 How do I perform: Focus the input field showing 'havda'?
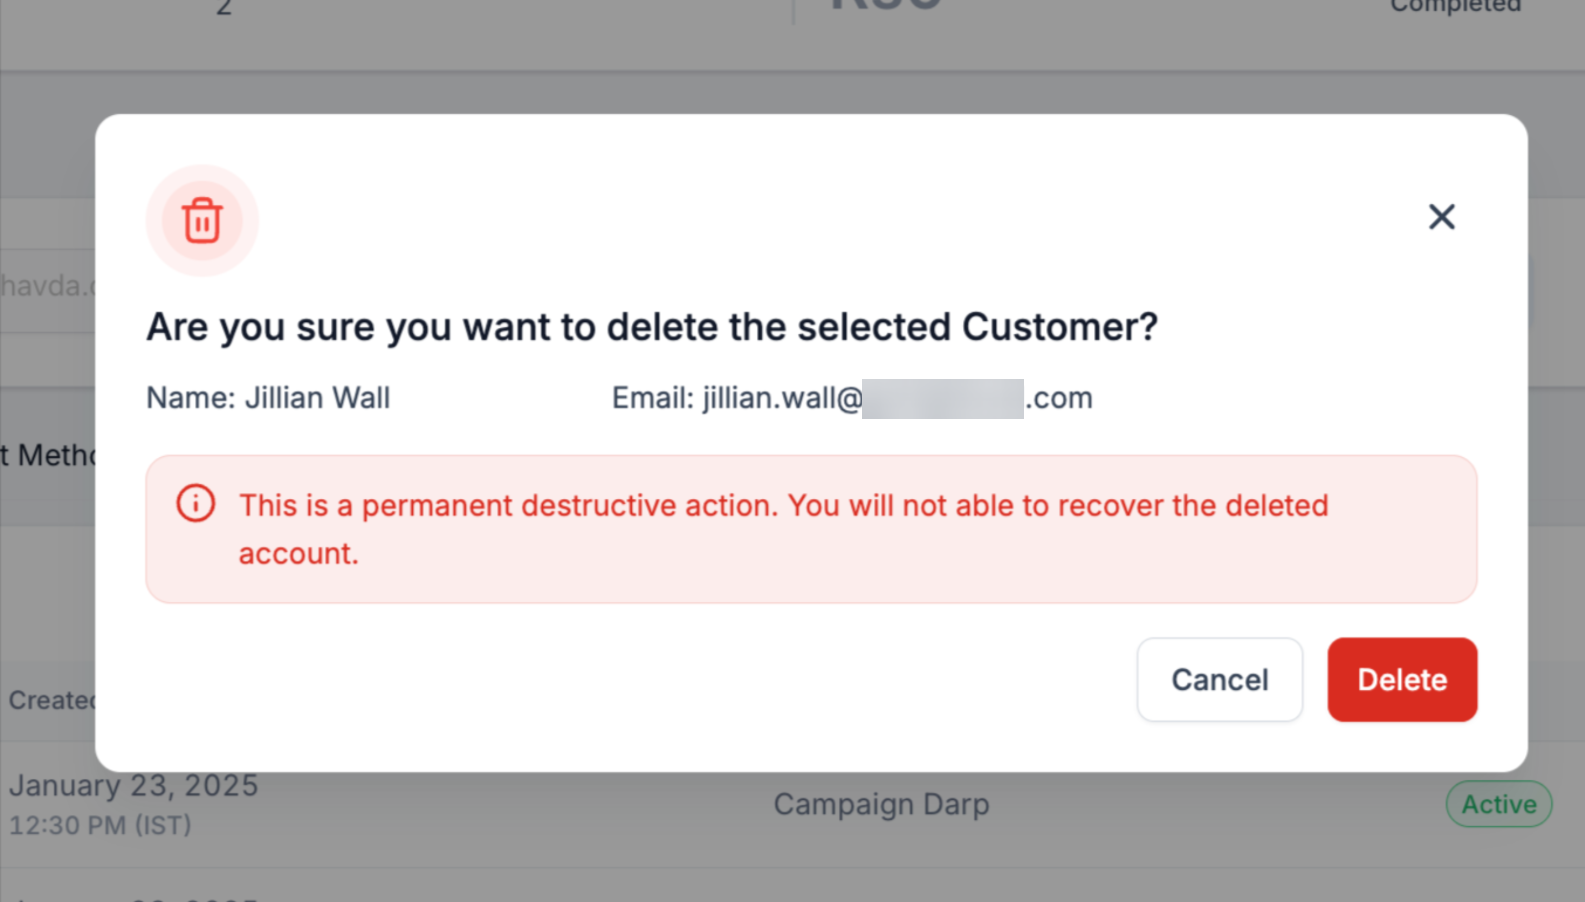(46, 287)
